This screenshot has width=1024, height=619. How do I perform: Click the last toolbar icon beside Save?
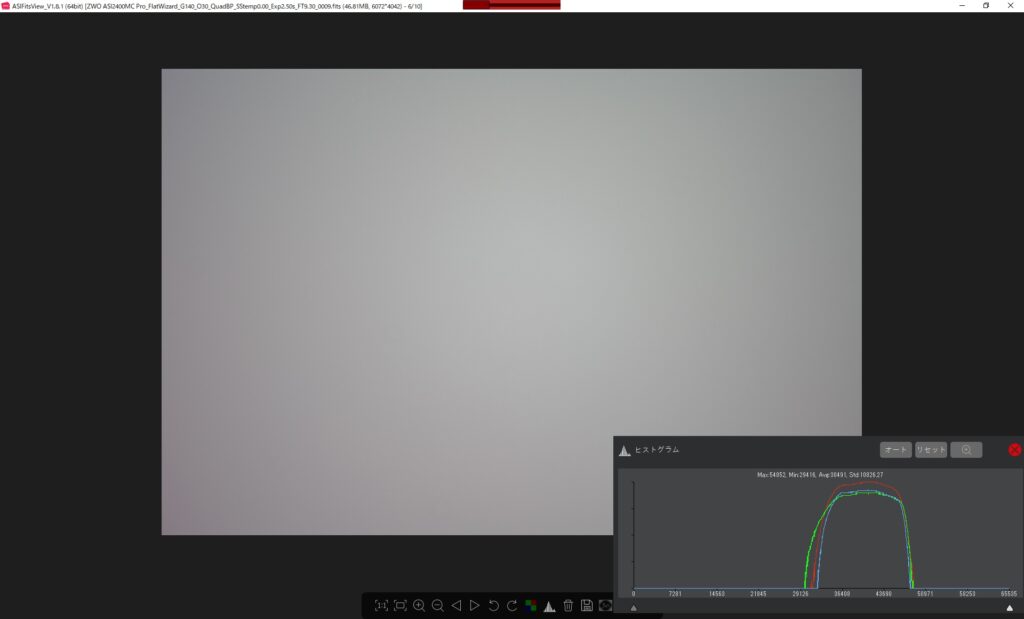pyautogui.click(x=605, y=605)
